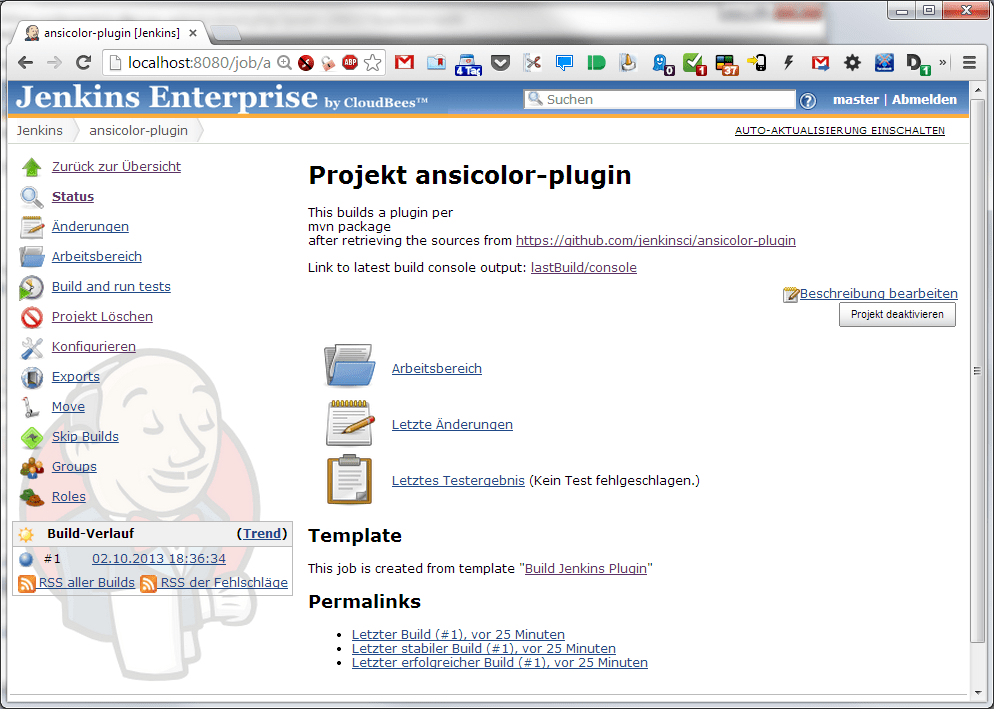994x709 pixels.
Task: Expand hidden extensions with the chevron overflow
Action: pyautogui.click(x=942, y=63)
